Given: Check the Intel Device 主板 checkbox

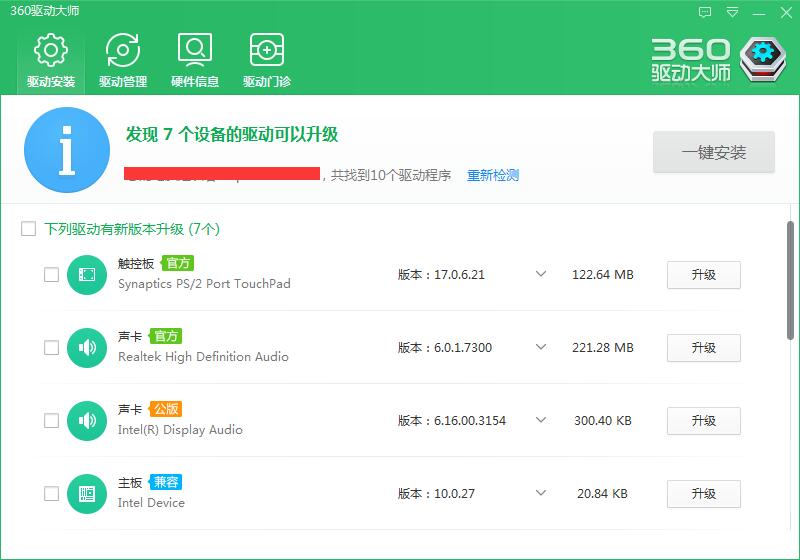Looking at the screenshot, I should (52, 494).
